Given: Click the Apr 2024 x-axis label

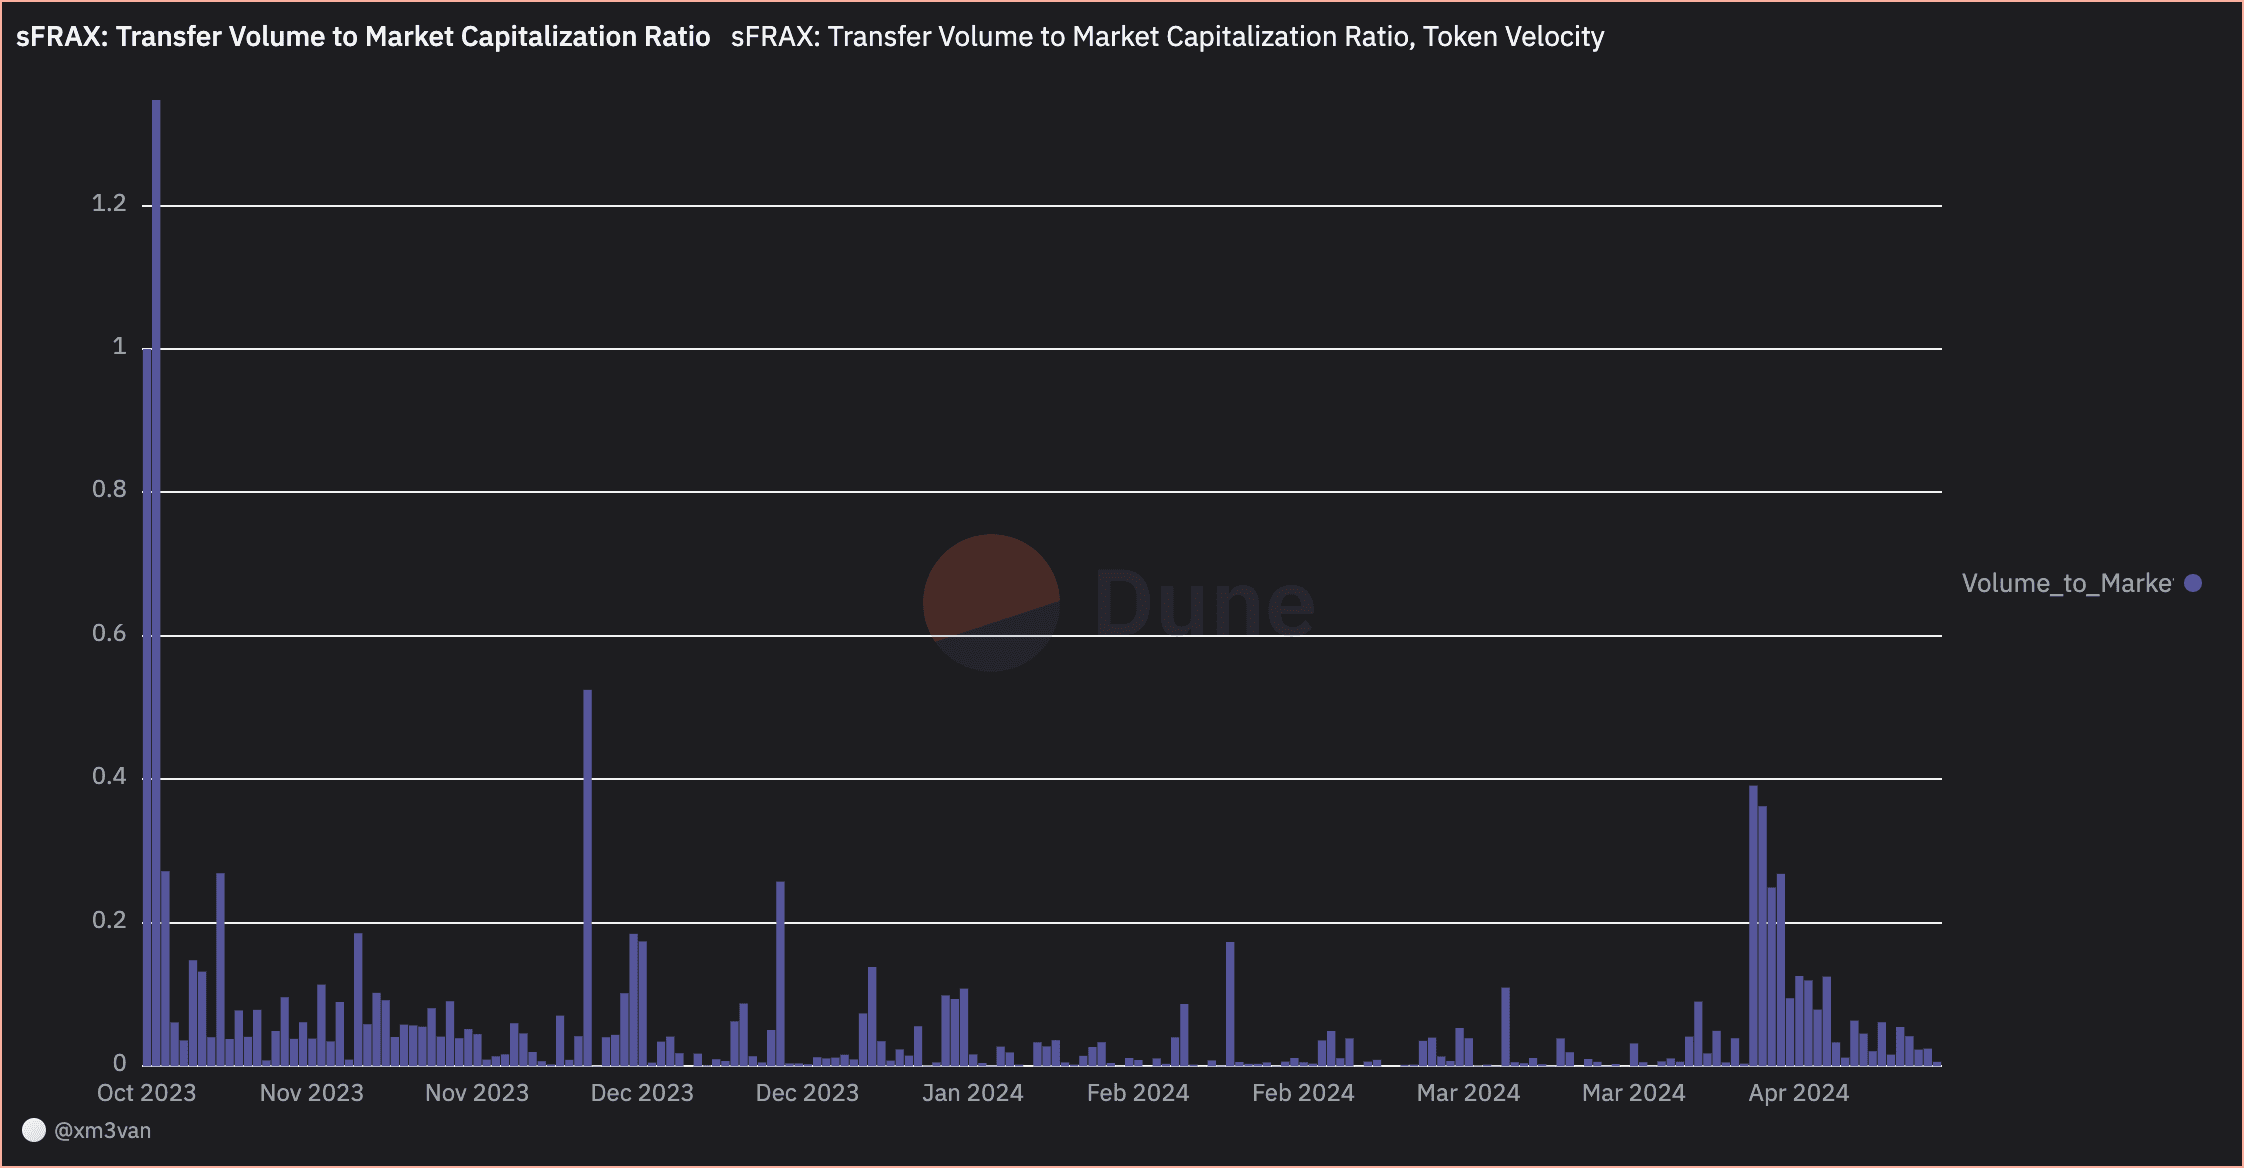Looking at the screenshot, I should 1798,1093.
